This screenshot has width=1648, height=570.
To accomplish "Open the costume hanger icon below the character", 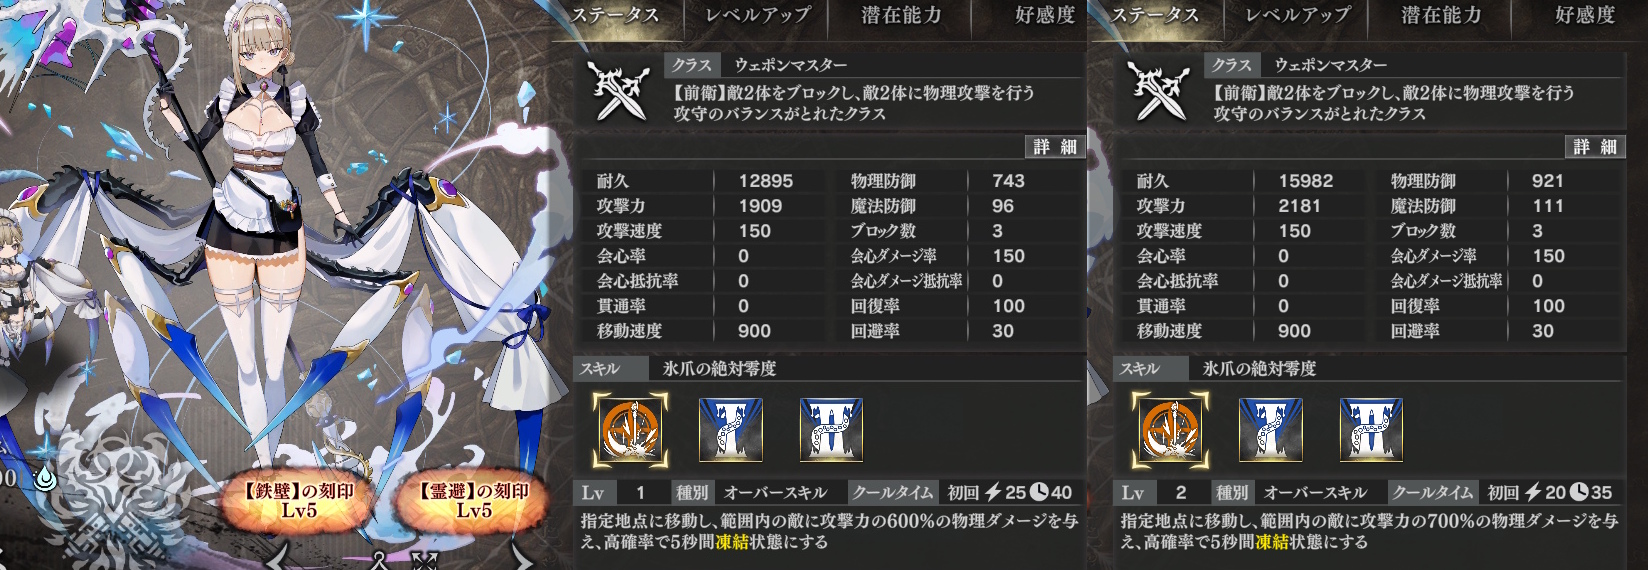I will [380, 560].
